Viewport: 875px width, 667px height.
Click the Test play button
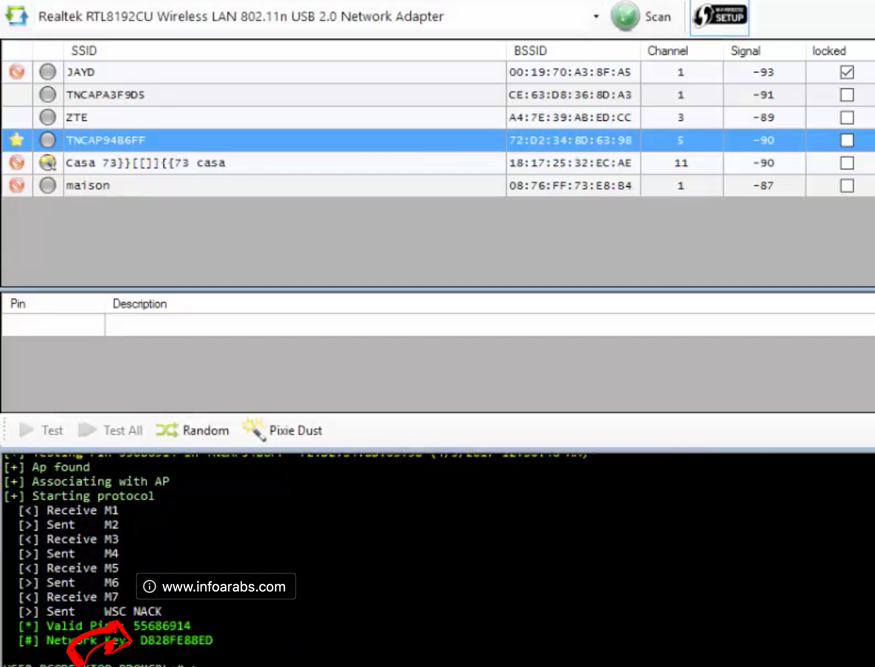41,430
